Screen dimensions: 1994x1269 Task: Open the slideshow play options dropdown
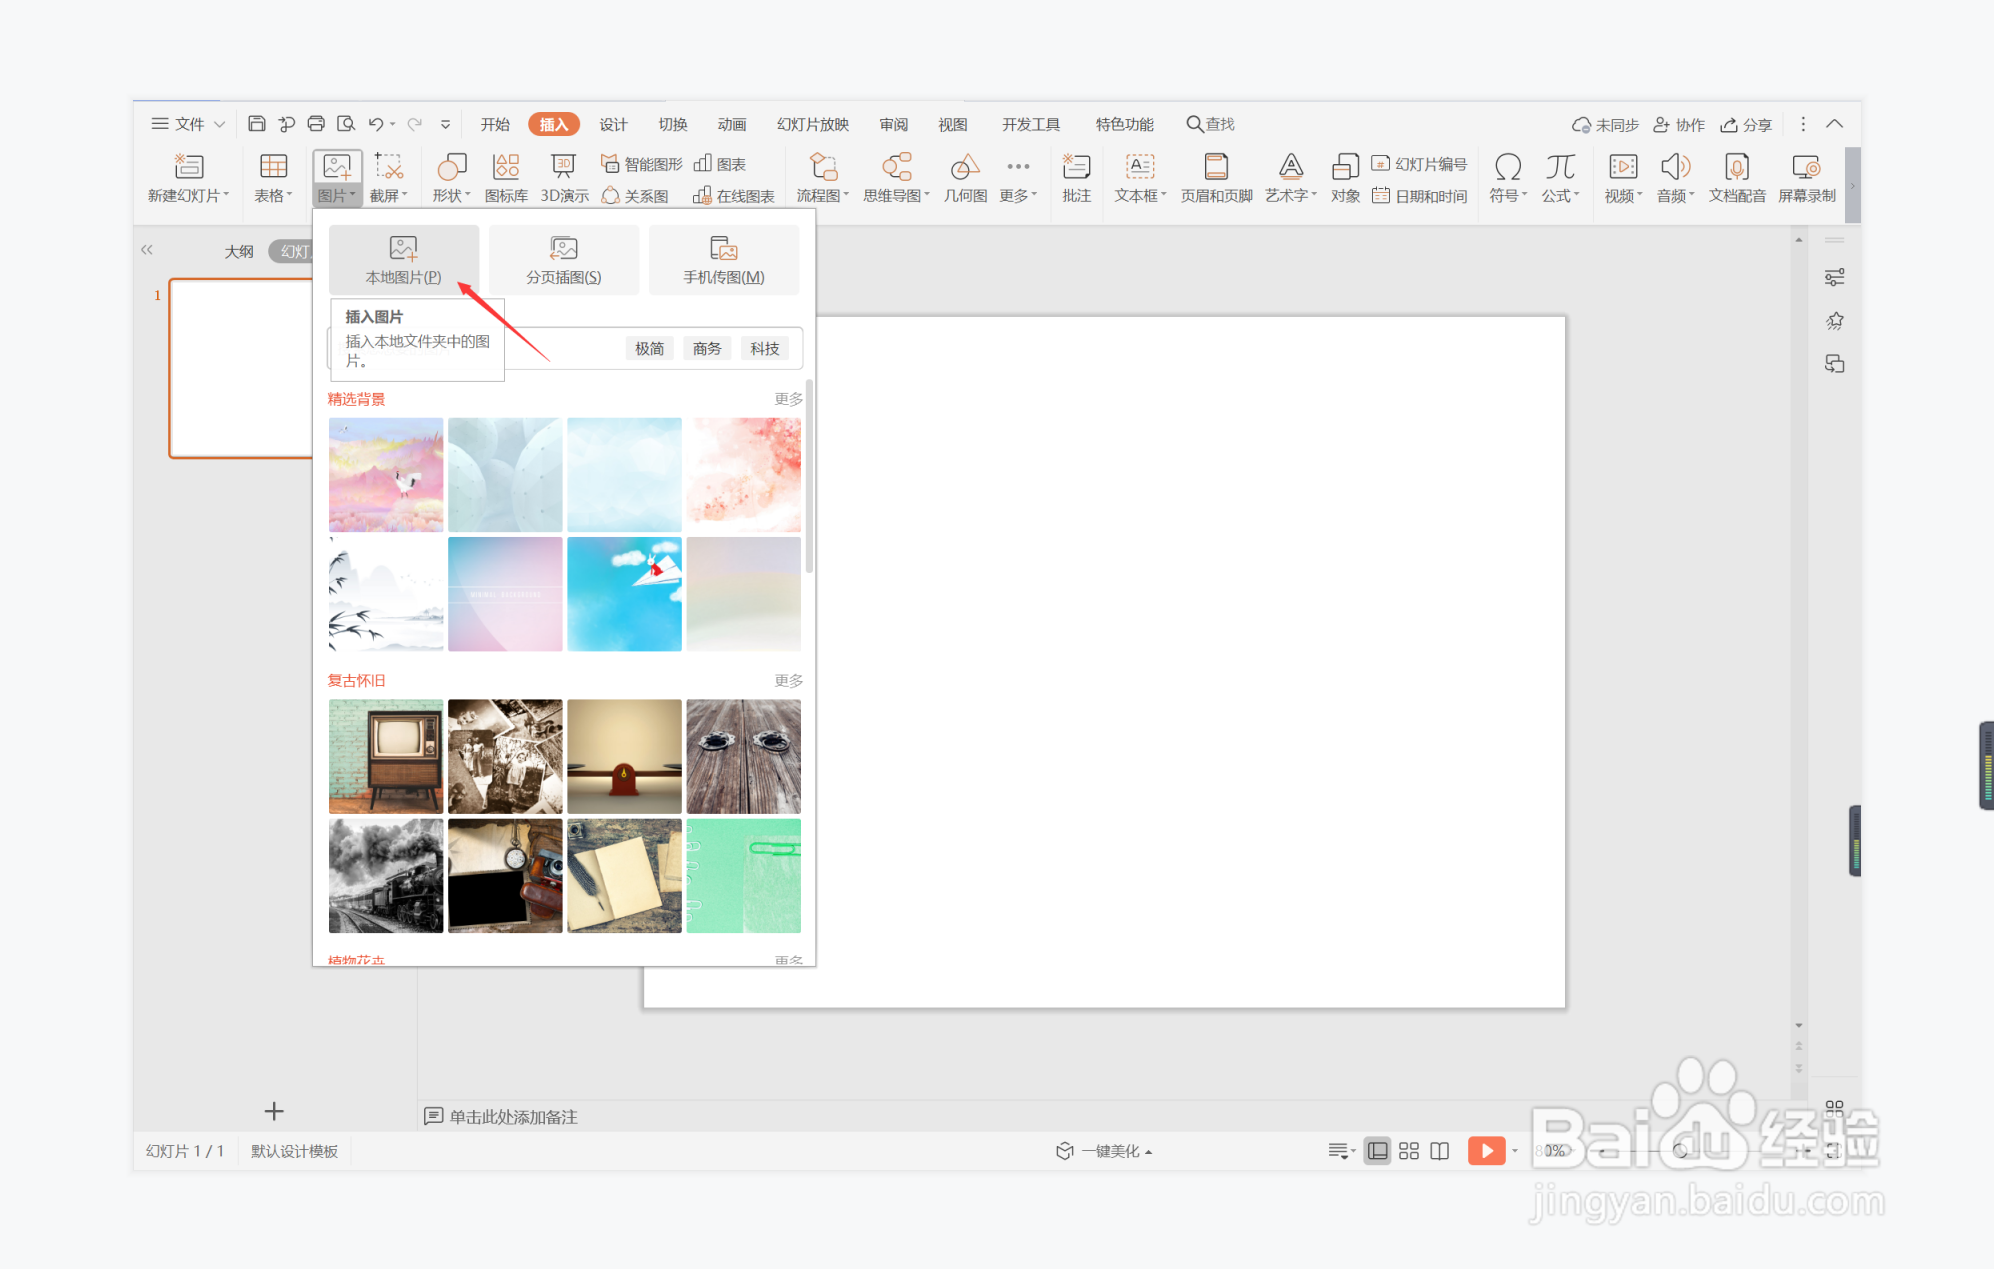pyautogui.click(x=1514, y=1151)
